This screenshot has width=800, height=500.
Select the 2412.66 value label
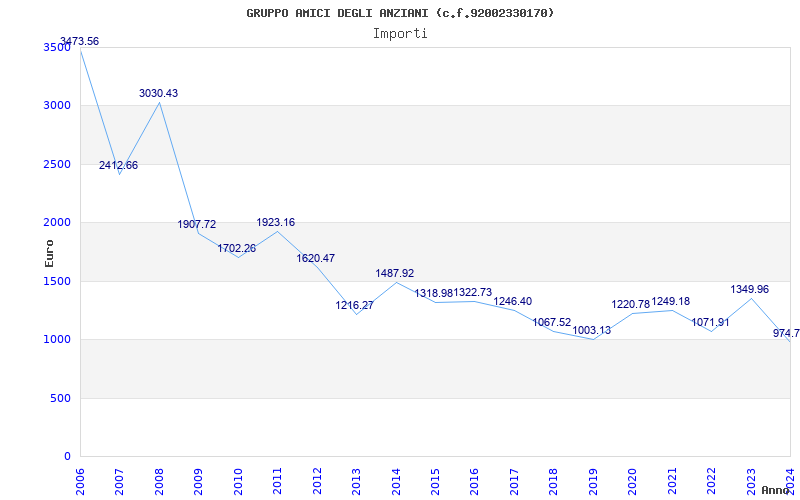point(118,165)
